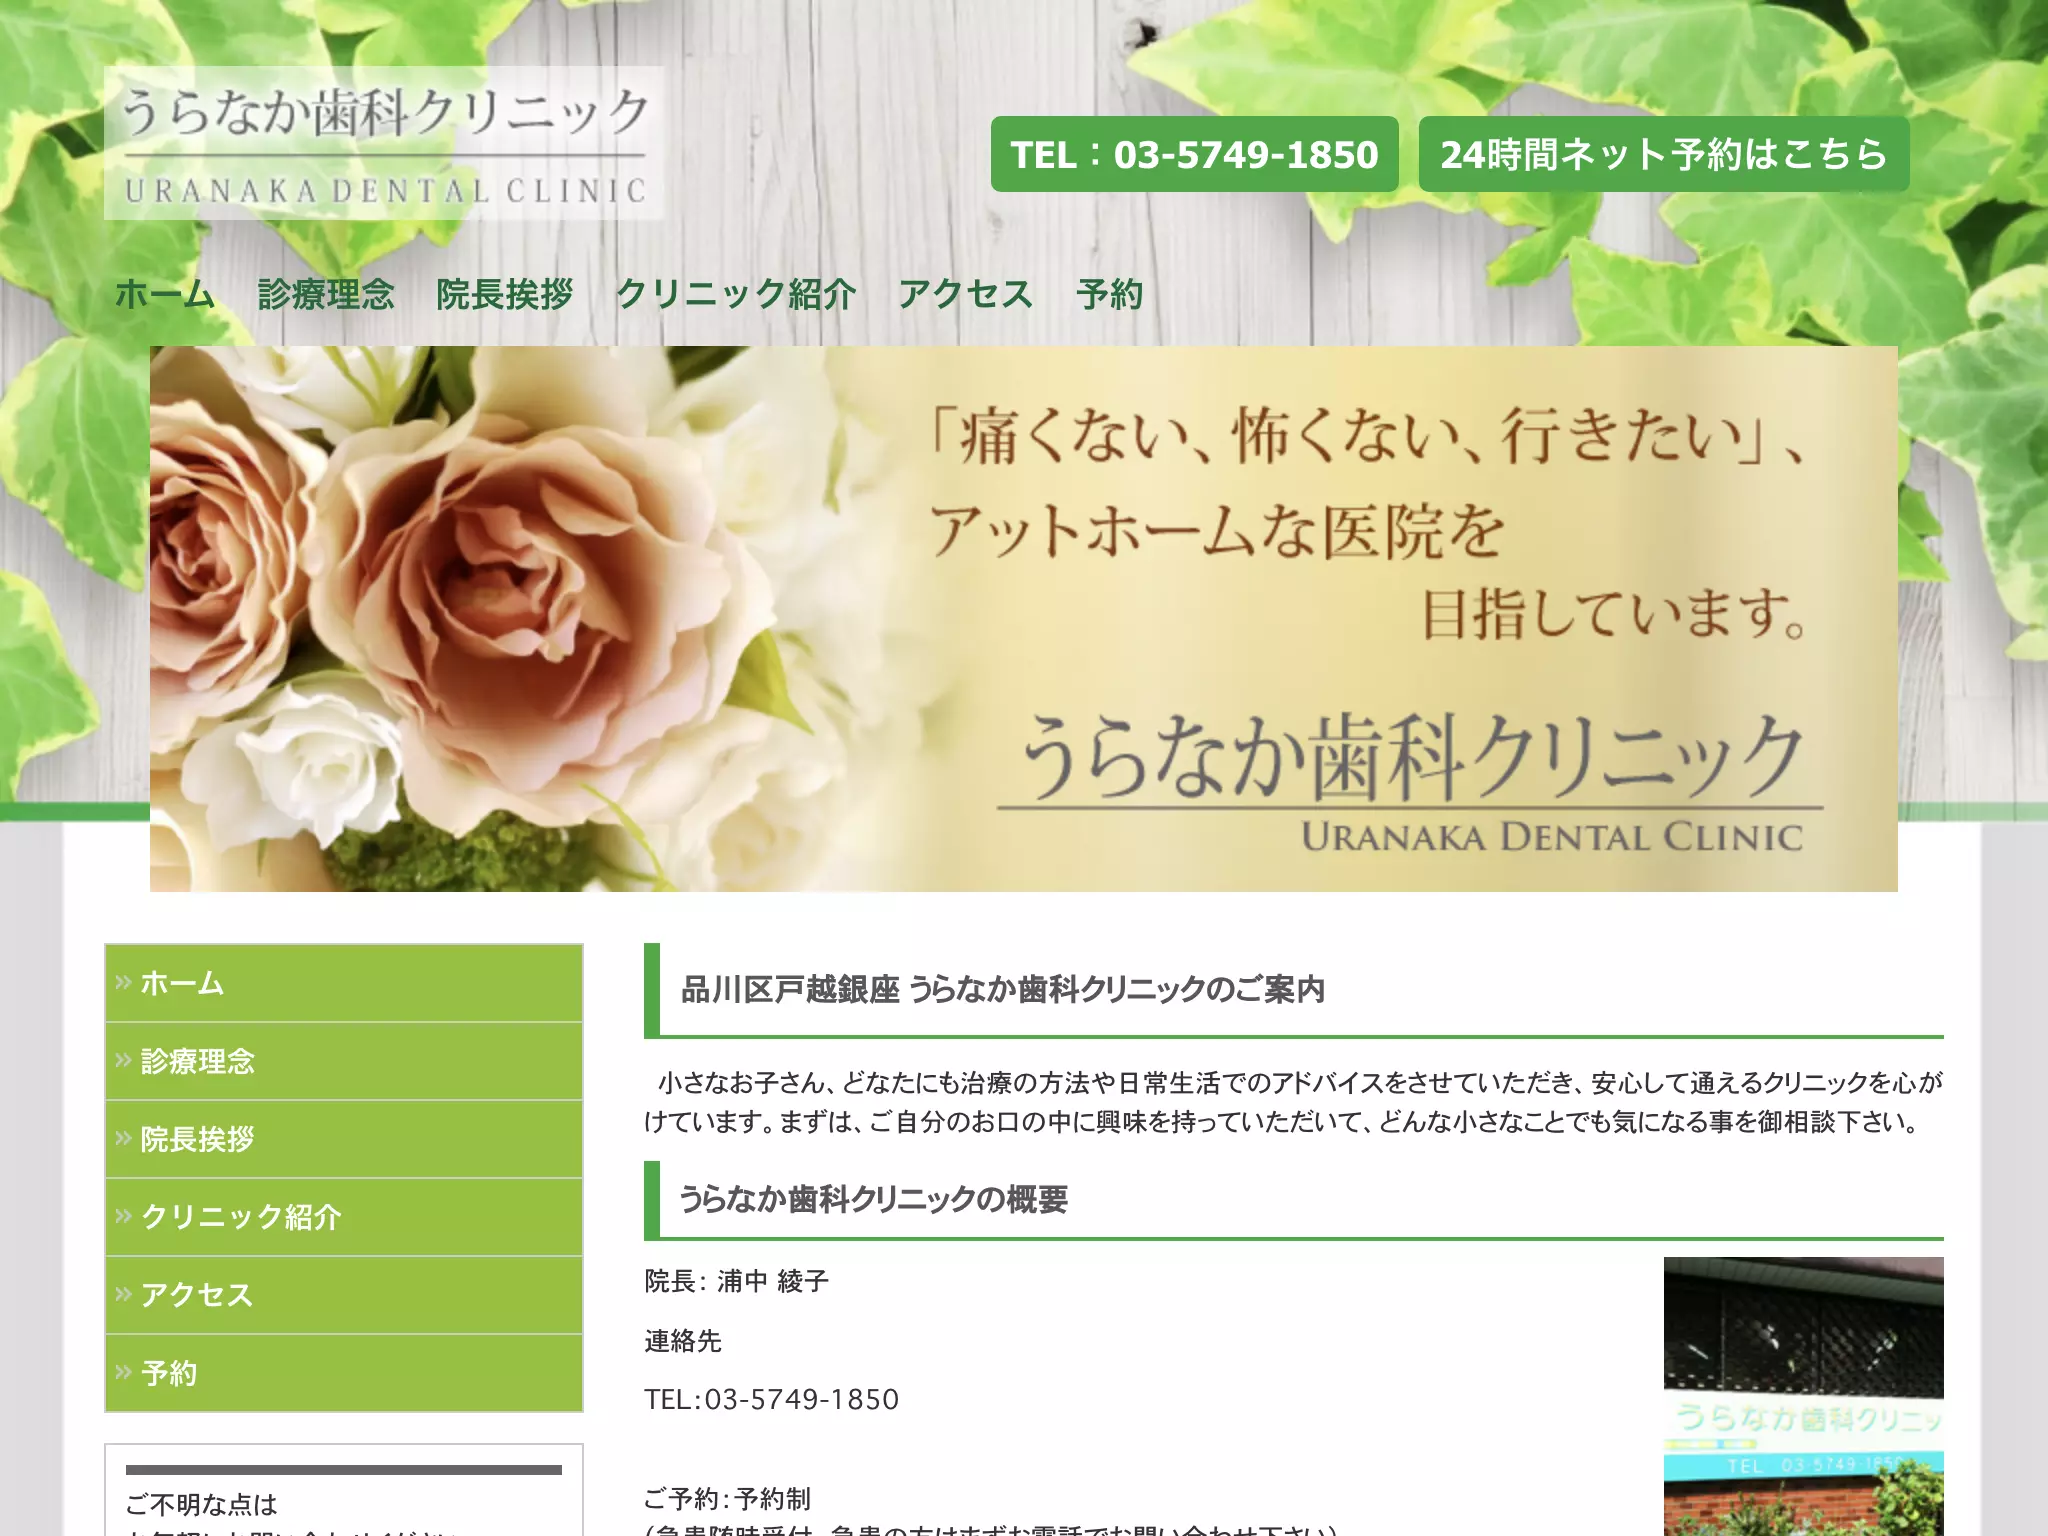Open クリニック紹介 in the top navigation
The height and width of the screenshot is (1536, 2048).
point(736,294)
